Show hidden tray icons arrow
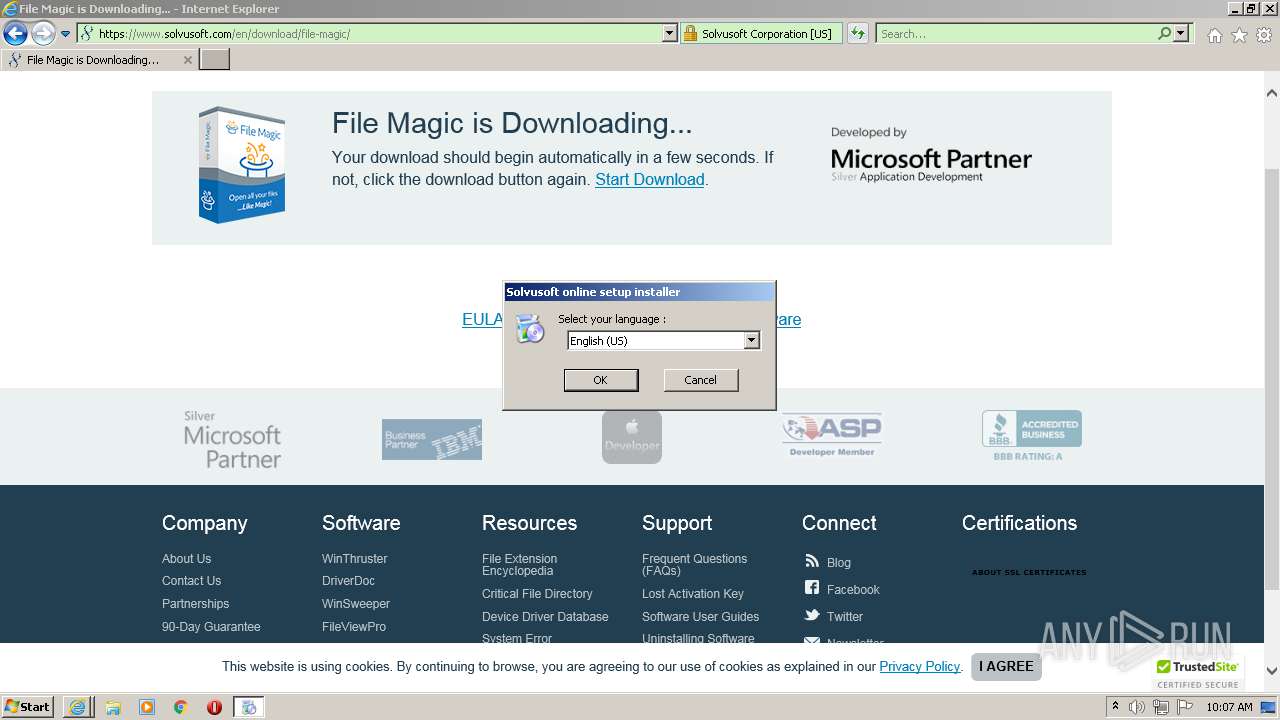 1115,707
